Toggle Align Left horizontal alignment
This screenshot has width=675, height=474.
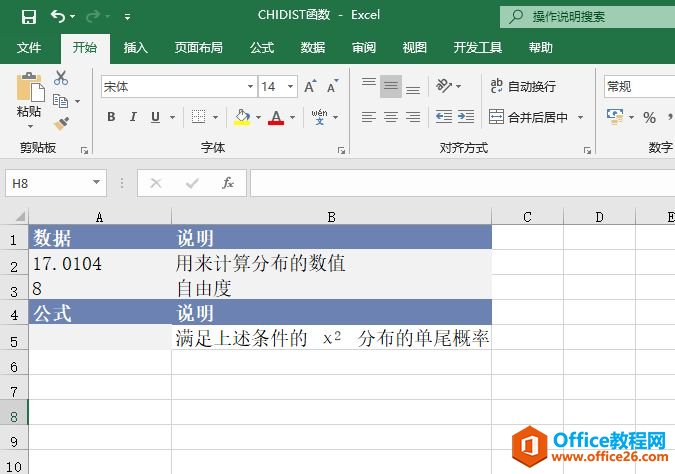click(x=368, y=117)
